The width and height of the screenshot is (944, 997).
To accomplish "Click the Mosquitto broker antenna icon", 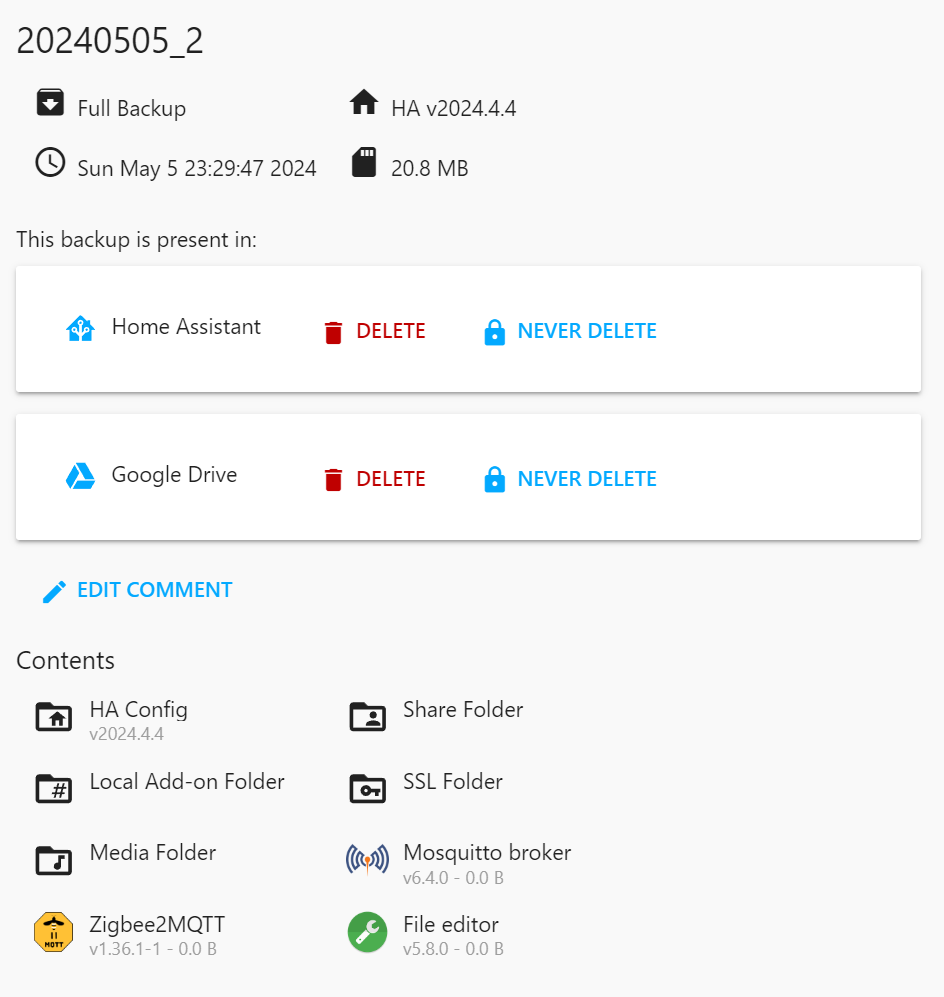I will coord(367,860).
